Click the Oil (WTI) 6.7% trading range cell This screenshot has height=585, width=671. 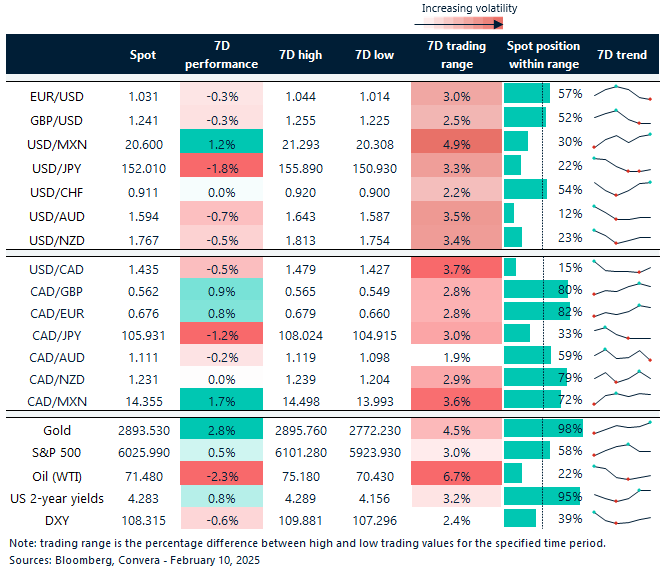(x=456, y=472)
